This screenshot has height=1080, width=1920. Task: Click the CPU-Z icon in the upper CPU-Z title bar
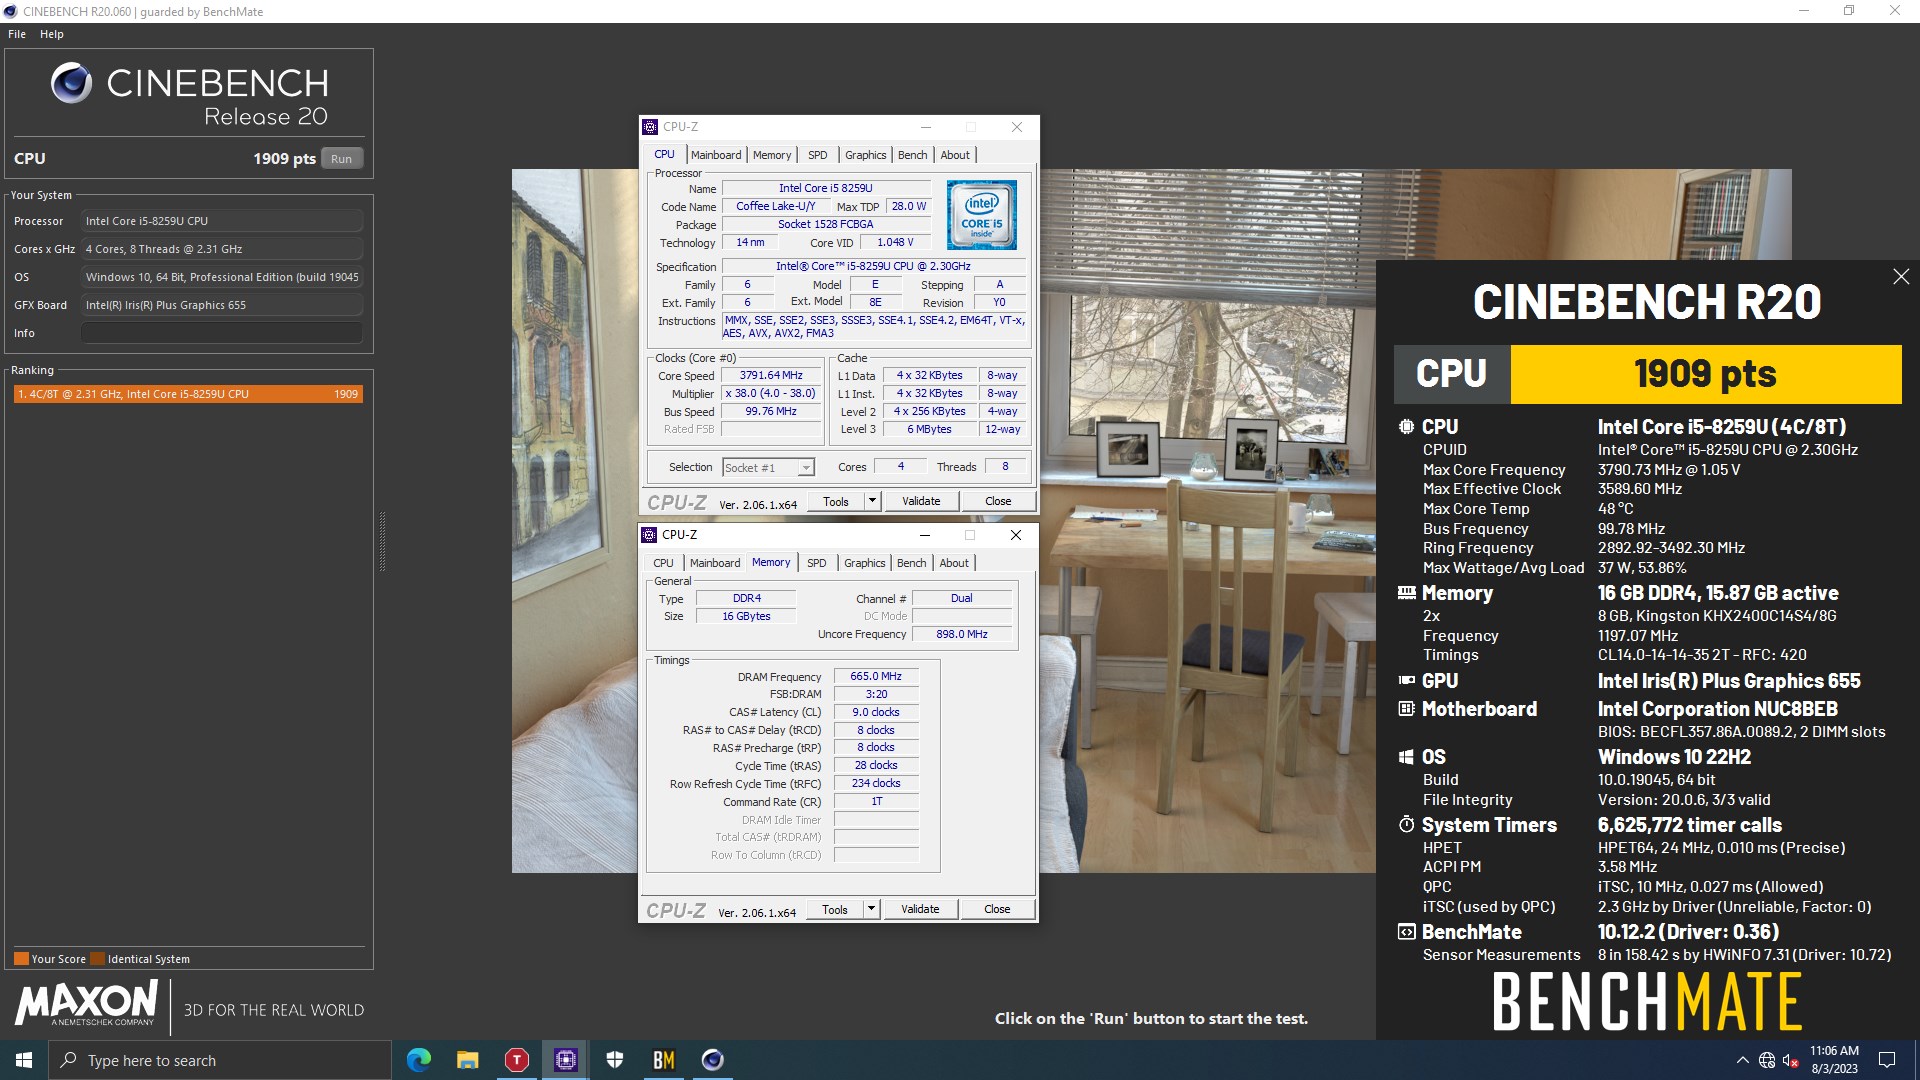click(x=651, y=127)
